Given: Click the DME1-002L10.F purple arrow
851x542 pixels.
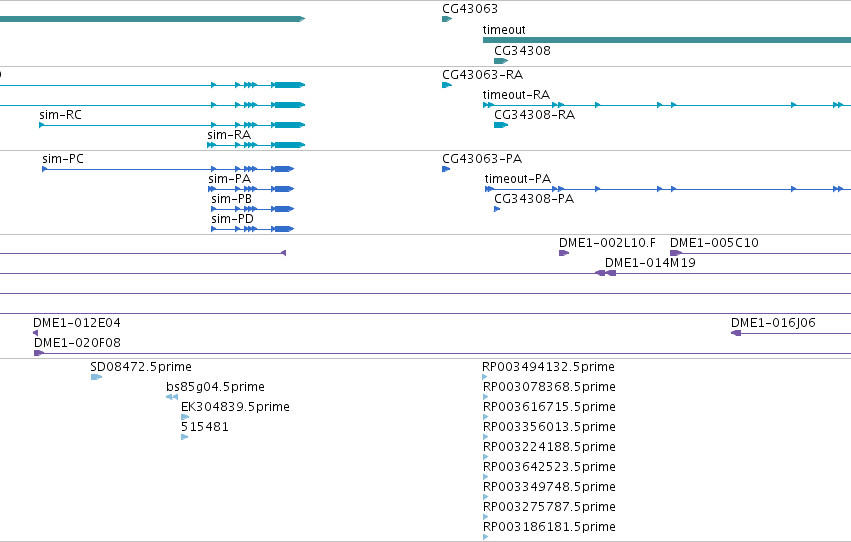Looking at the screenshot, I should tap(564, 253).
